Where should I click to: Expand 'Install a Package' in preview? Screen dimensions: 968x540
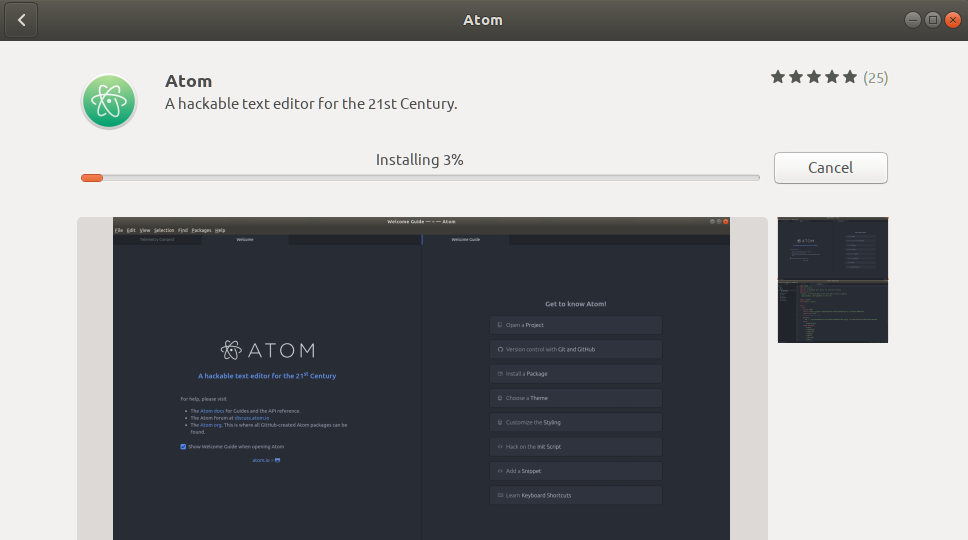(x=575, y=374)
